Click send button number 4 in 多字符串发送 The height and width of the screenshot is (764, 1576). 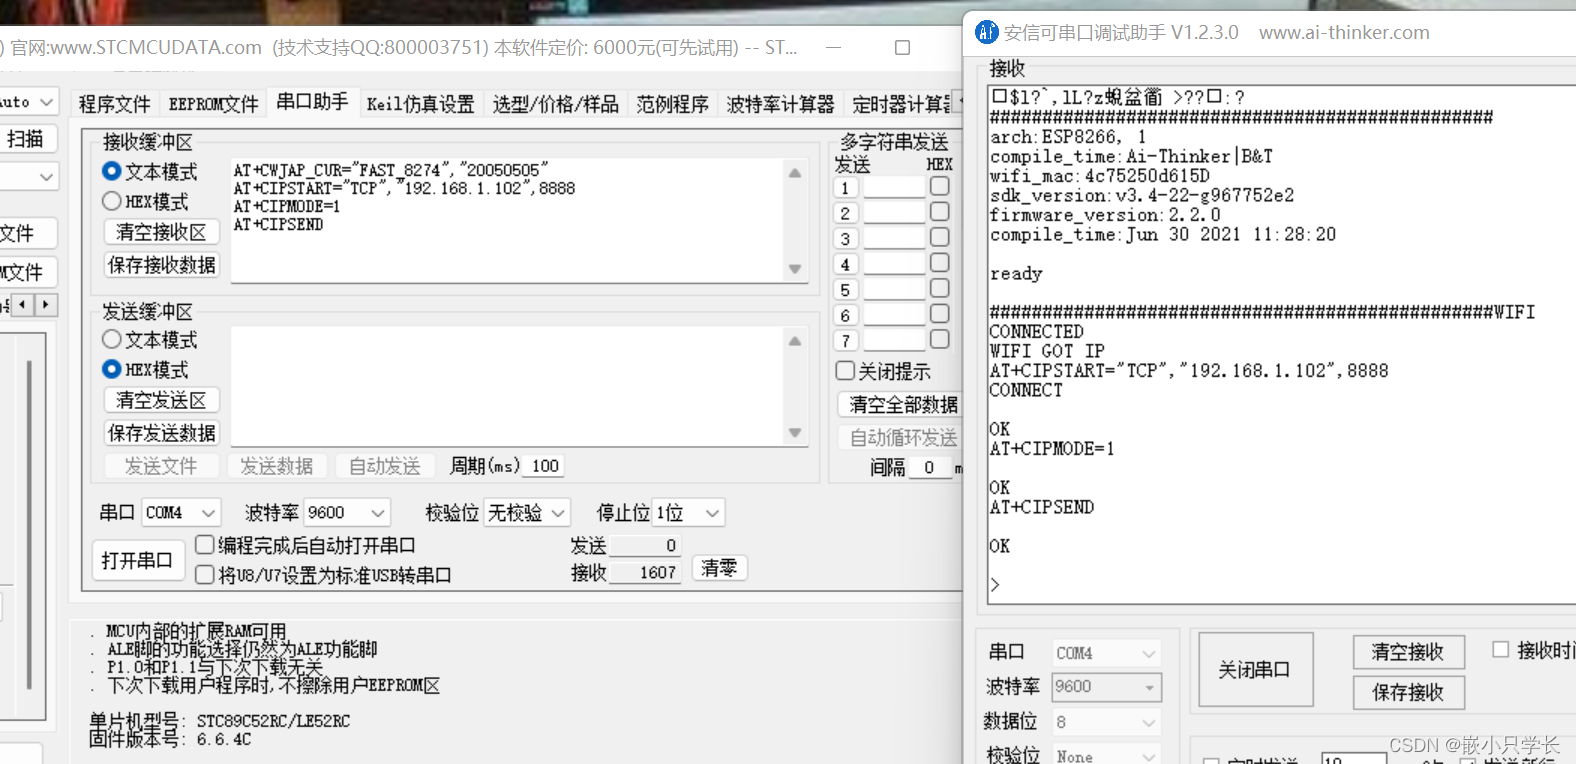845,264
